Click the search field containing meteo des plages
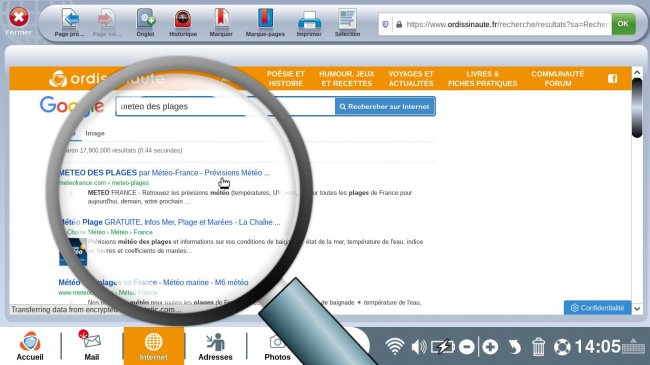The image size is (650, 365). 226,107
